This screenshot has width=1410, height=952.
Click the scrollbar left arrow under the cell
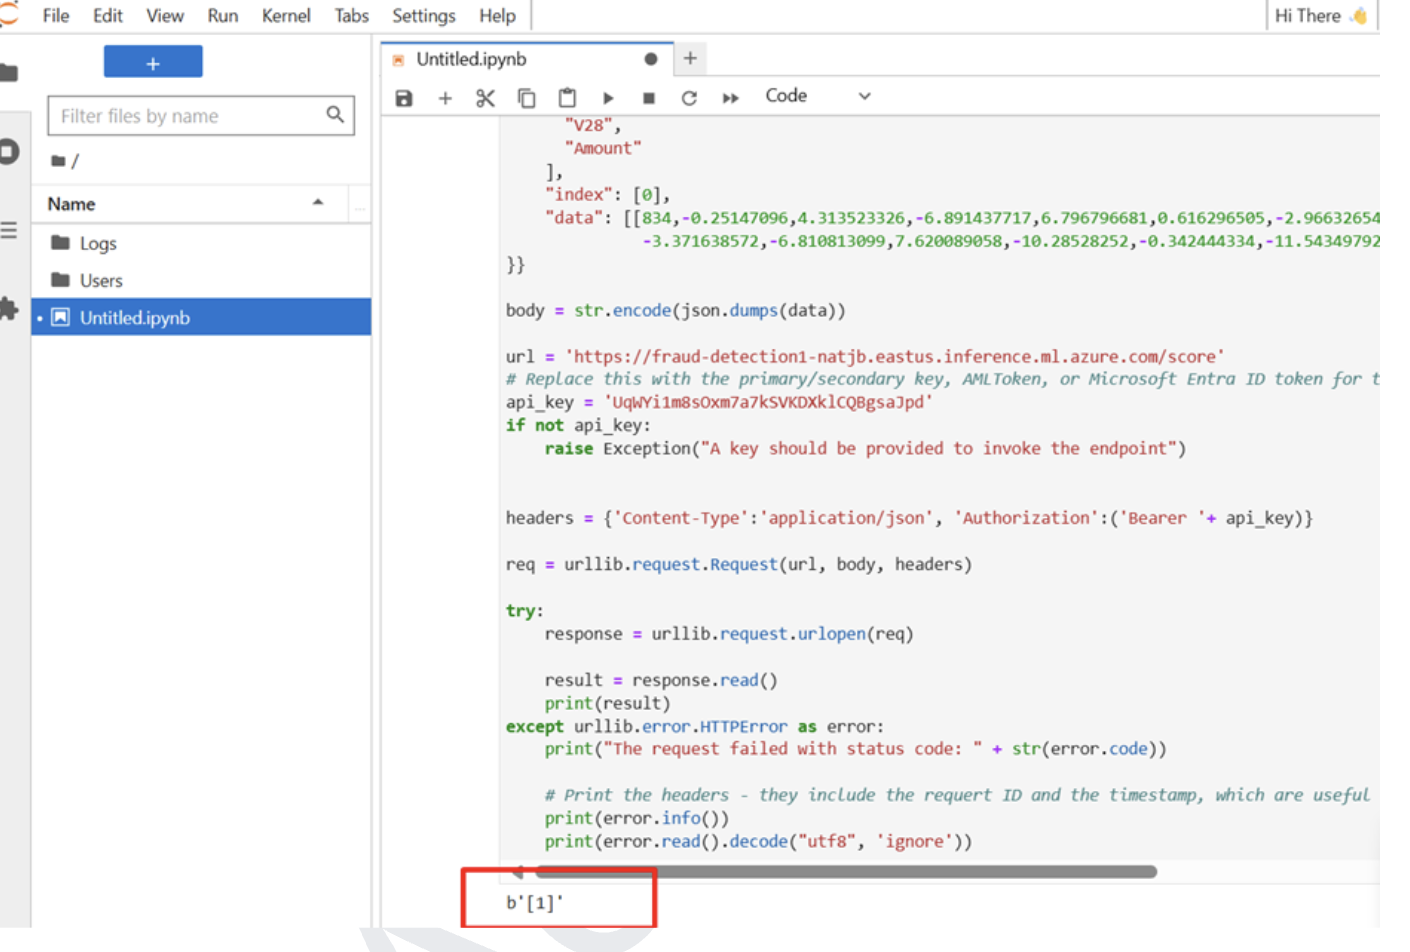click(x=517, y=872)
